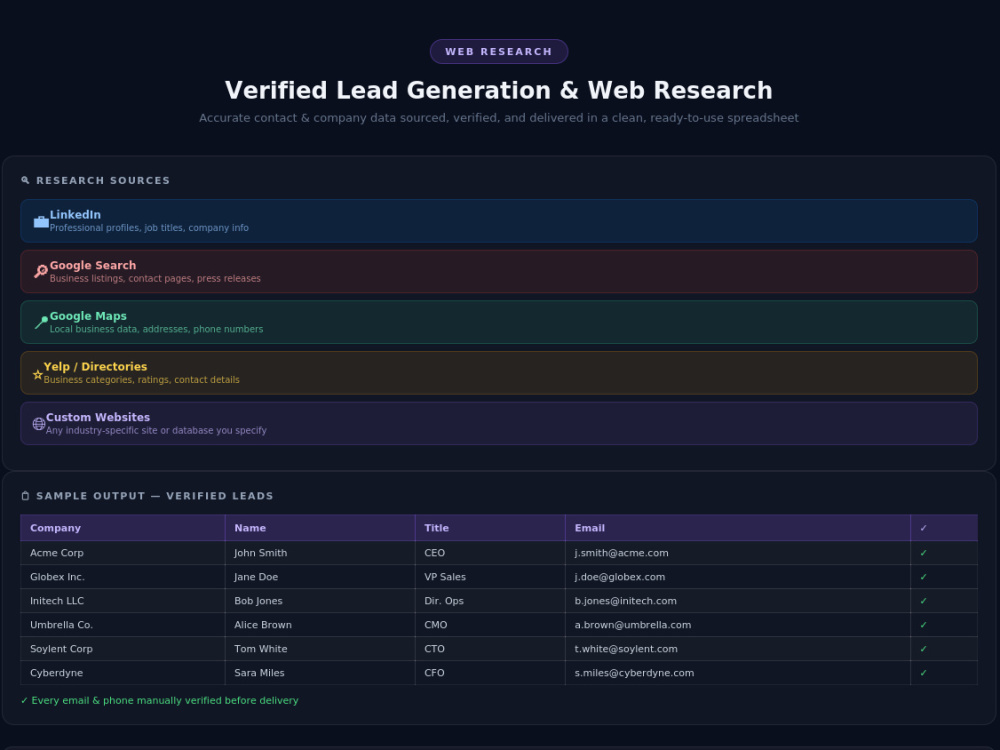Click email t.white@soylent.com

coord(626,649)
